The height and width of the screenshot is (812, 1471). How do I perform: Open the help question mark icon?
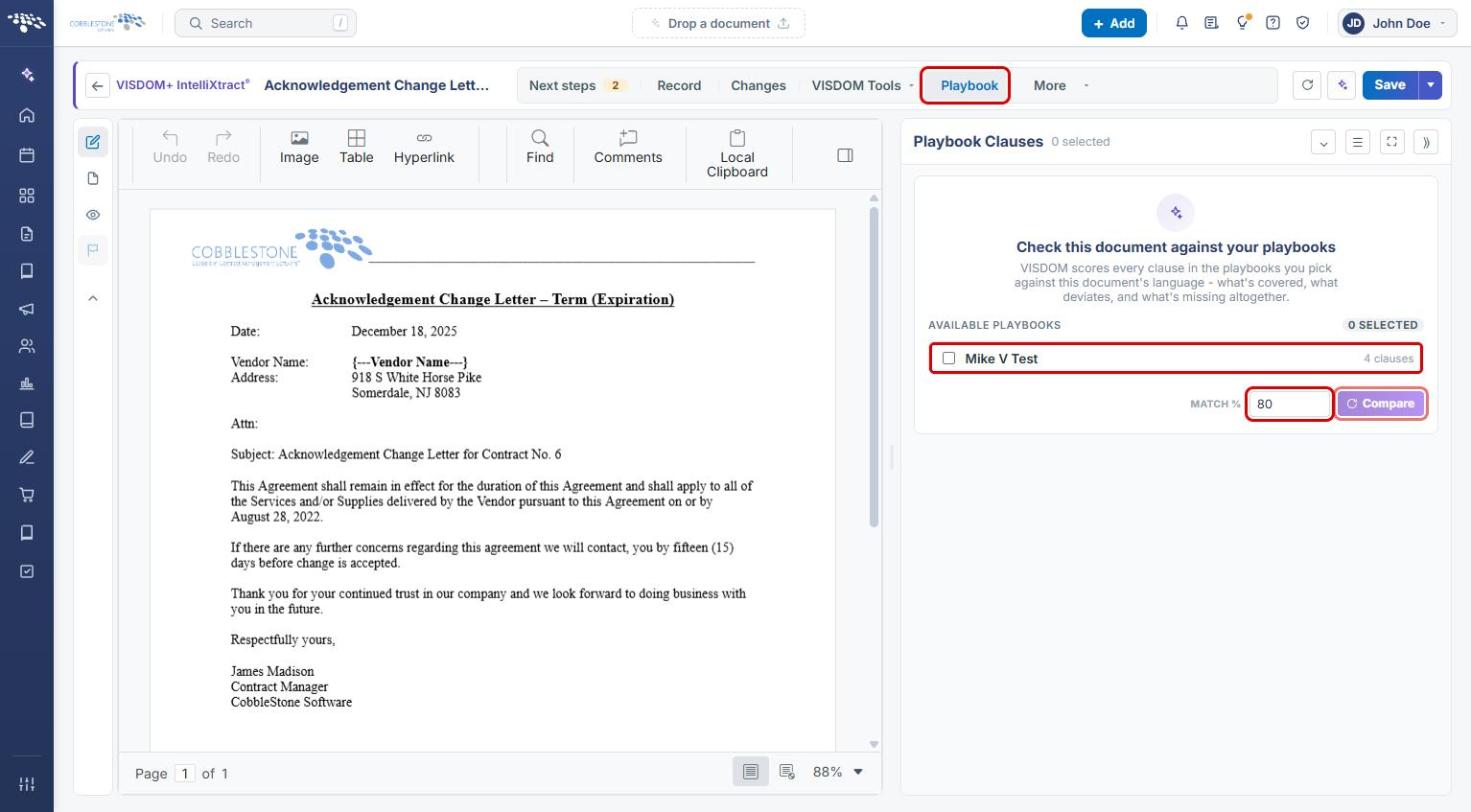(1273, 23)
